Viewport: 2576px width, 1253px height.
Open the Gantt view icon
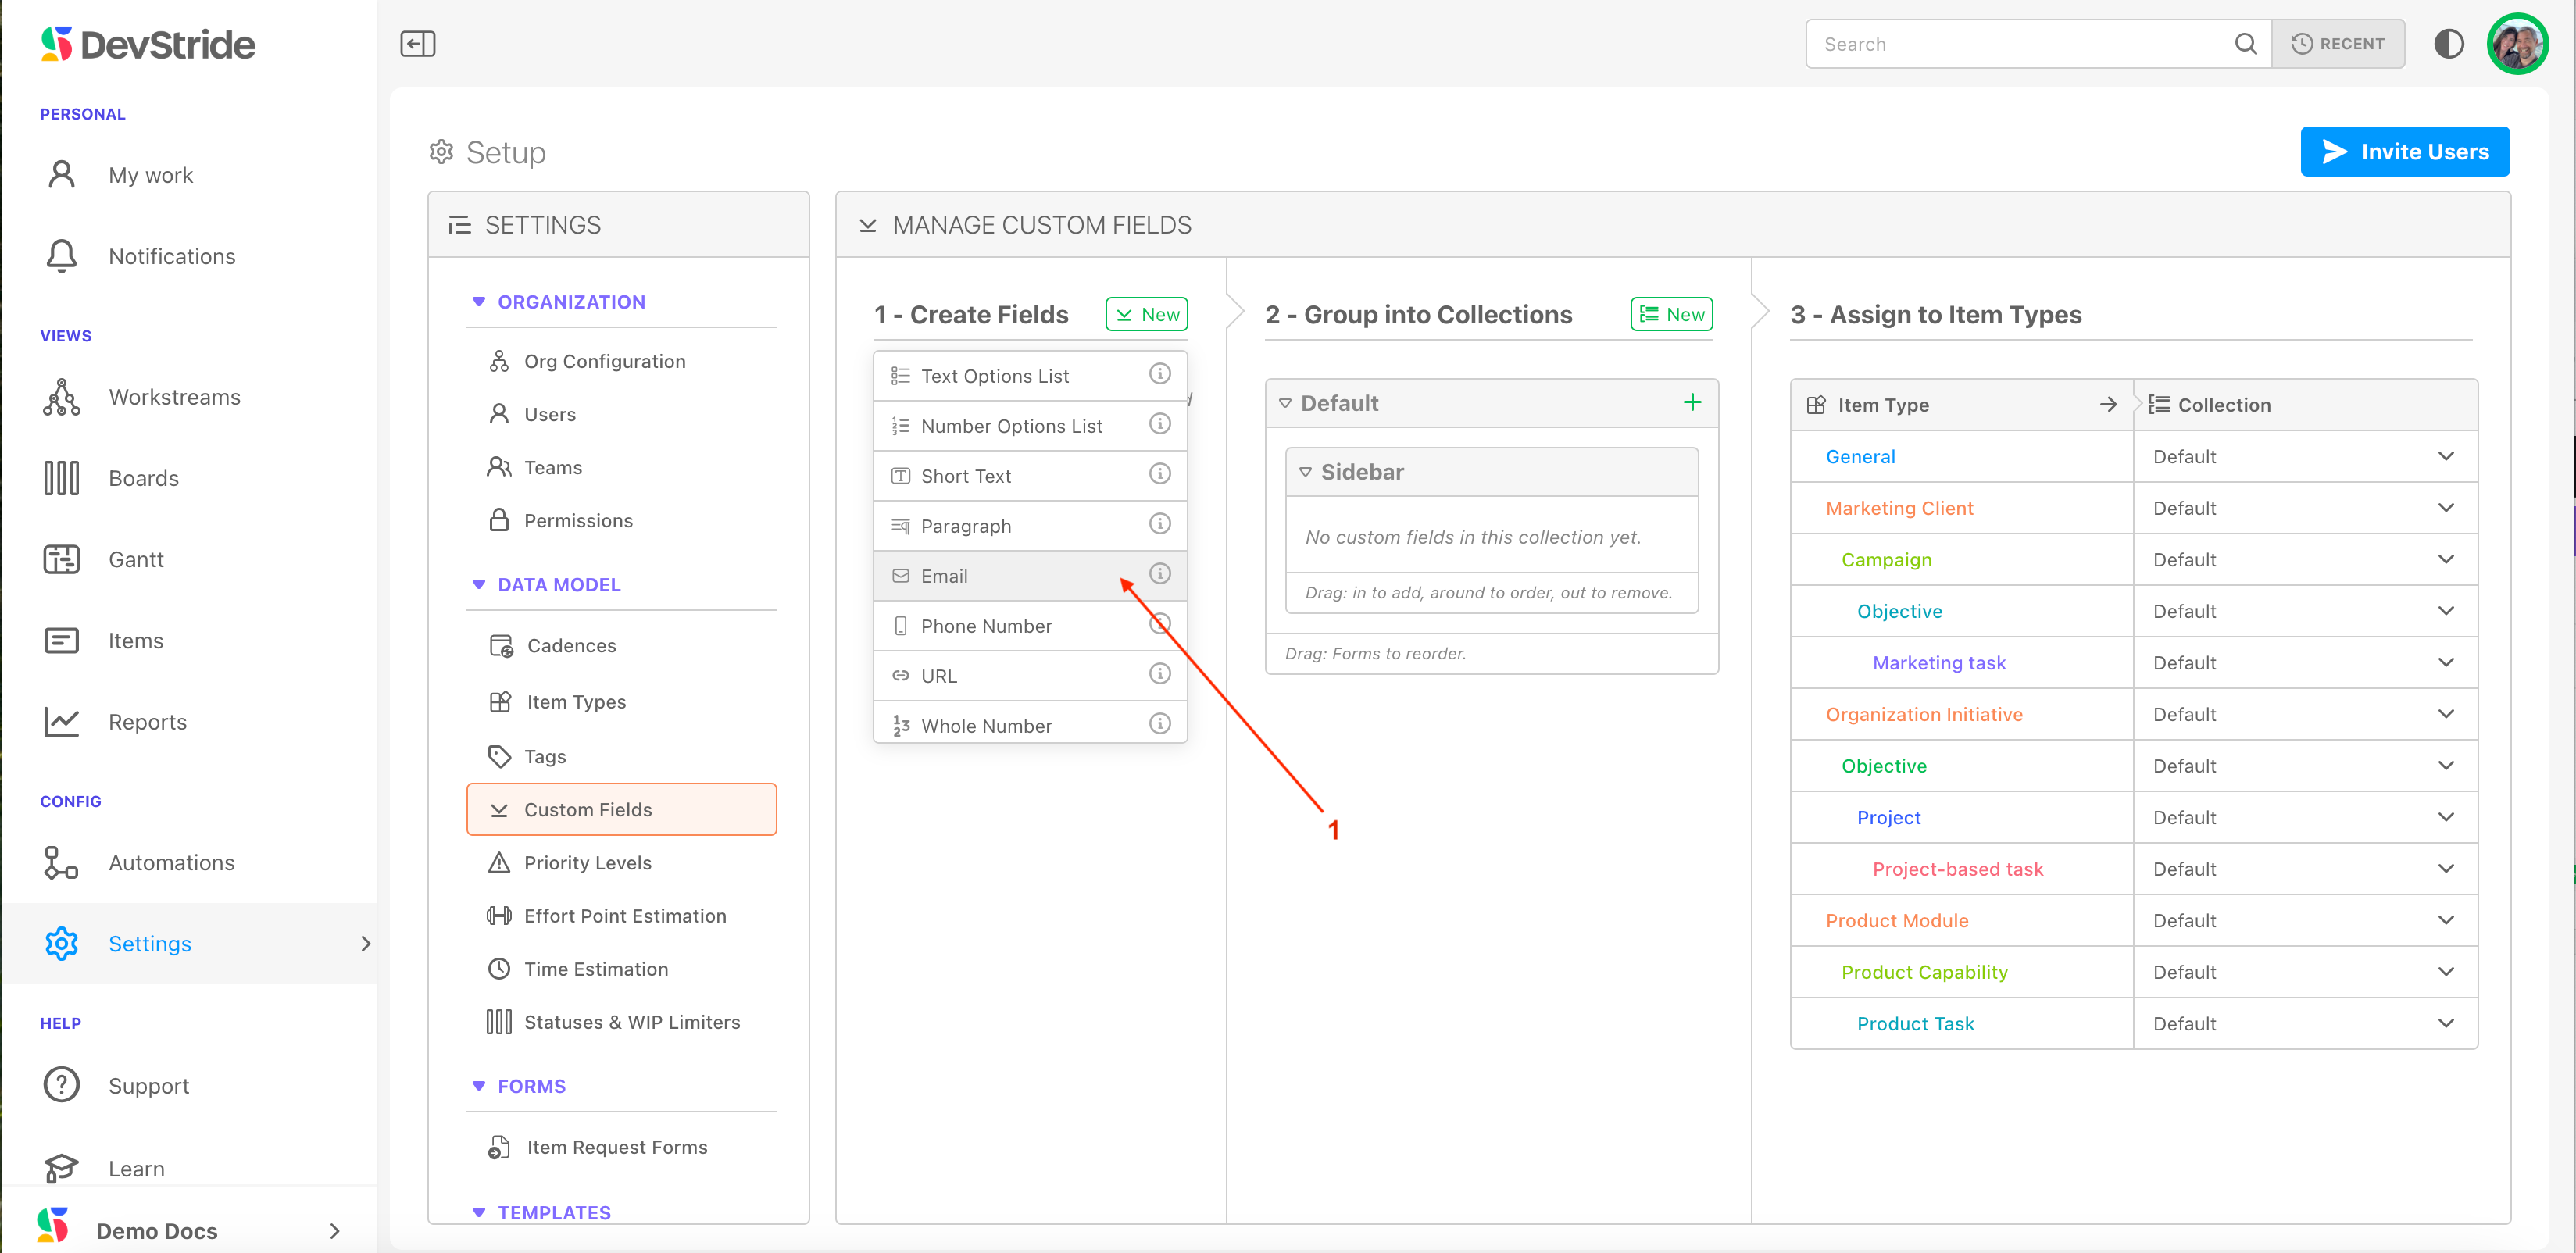point(62,560)
